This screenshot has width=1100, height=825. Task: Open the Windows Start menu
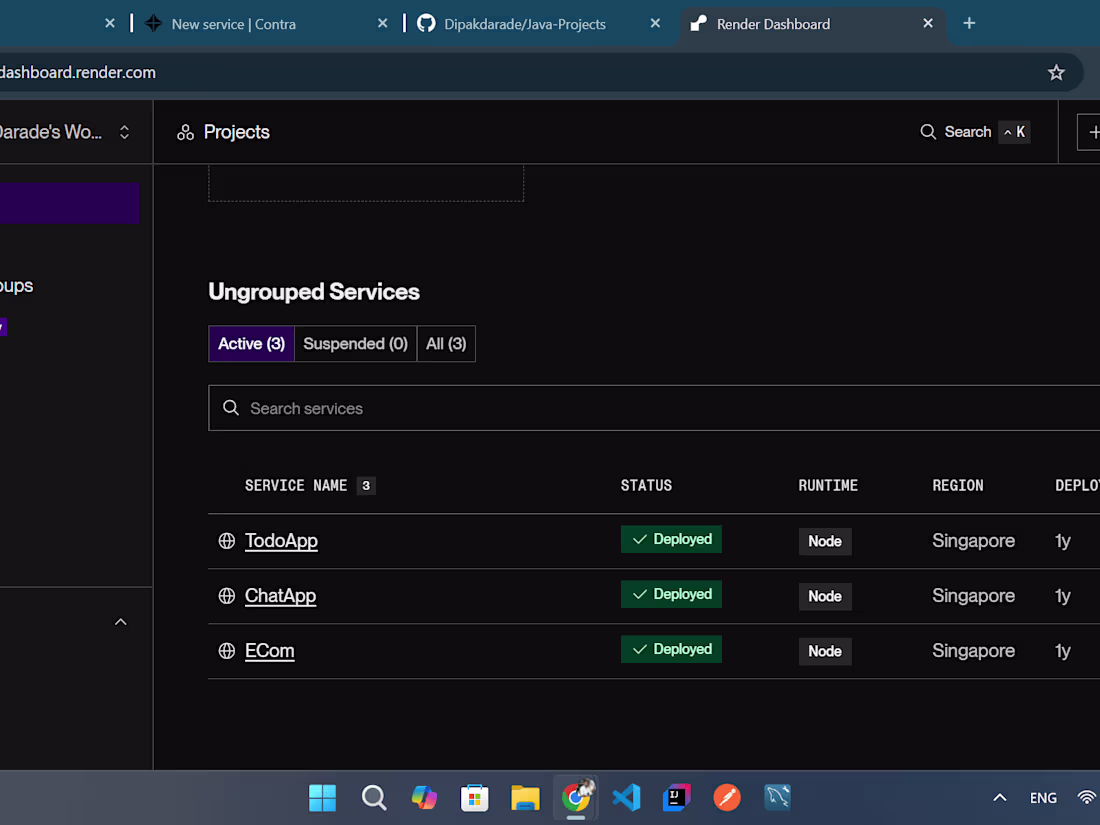[x=323, y=798]
